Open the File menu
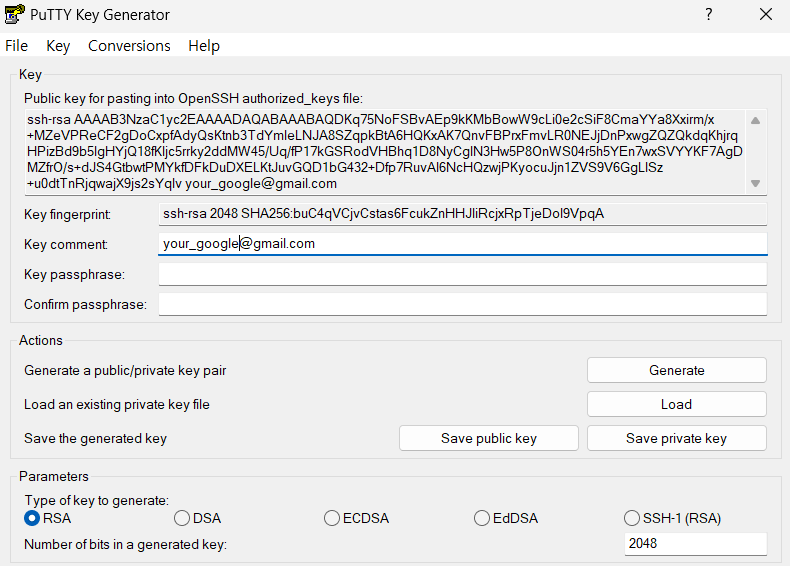This screenshot has height=566, width=790. pyautogui.click(x=16, y=46)
